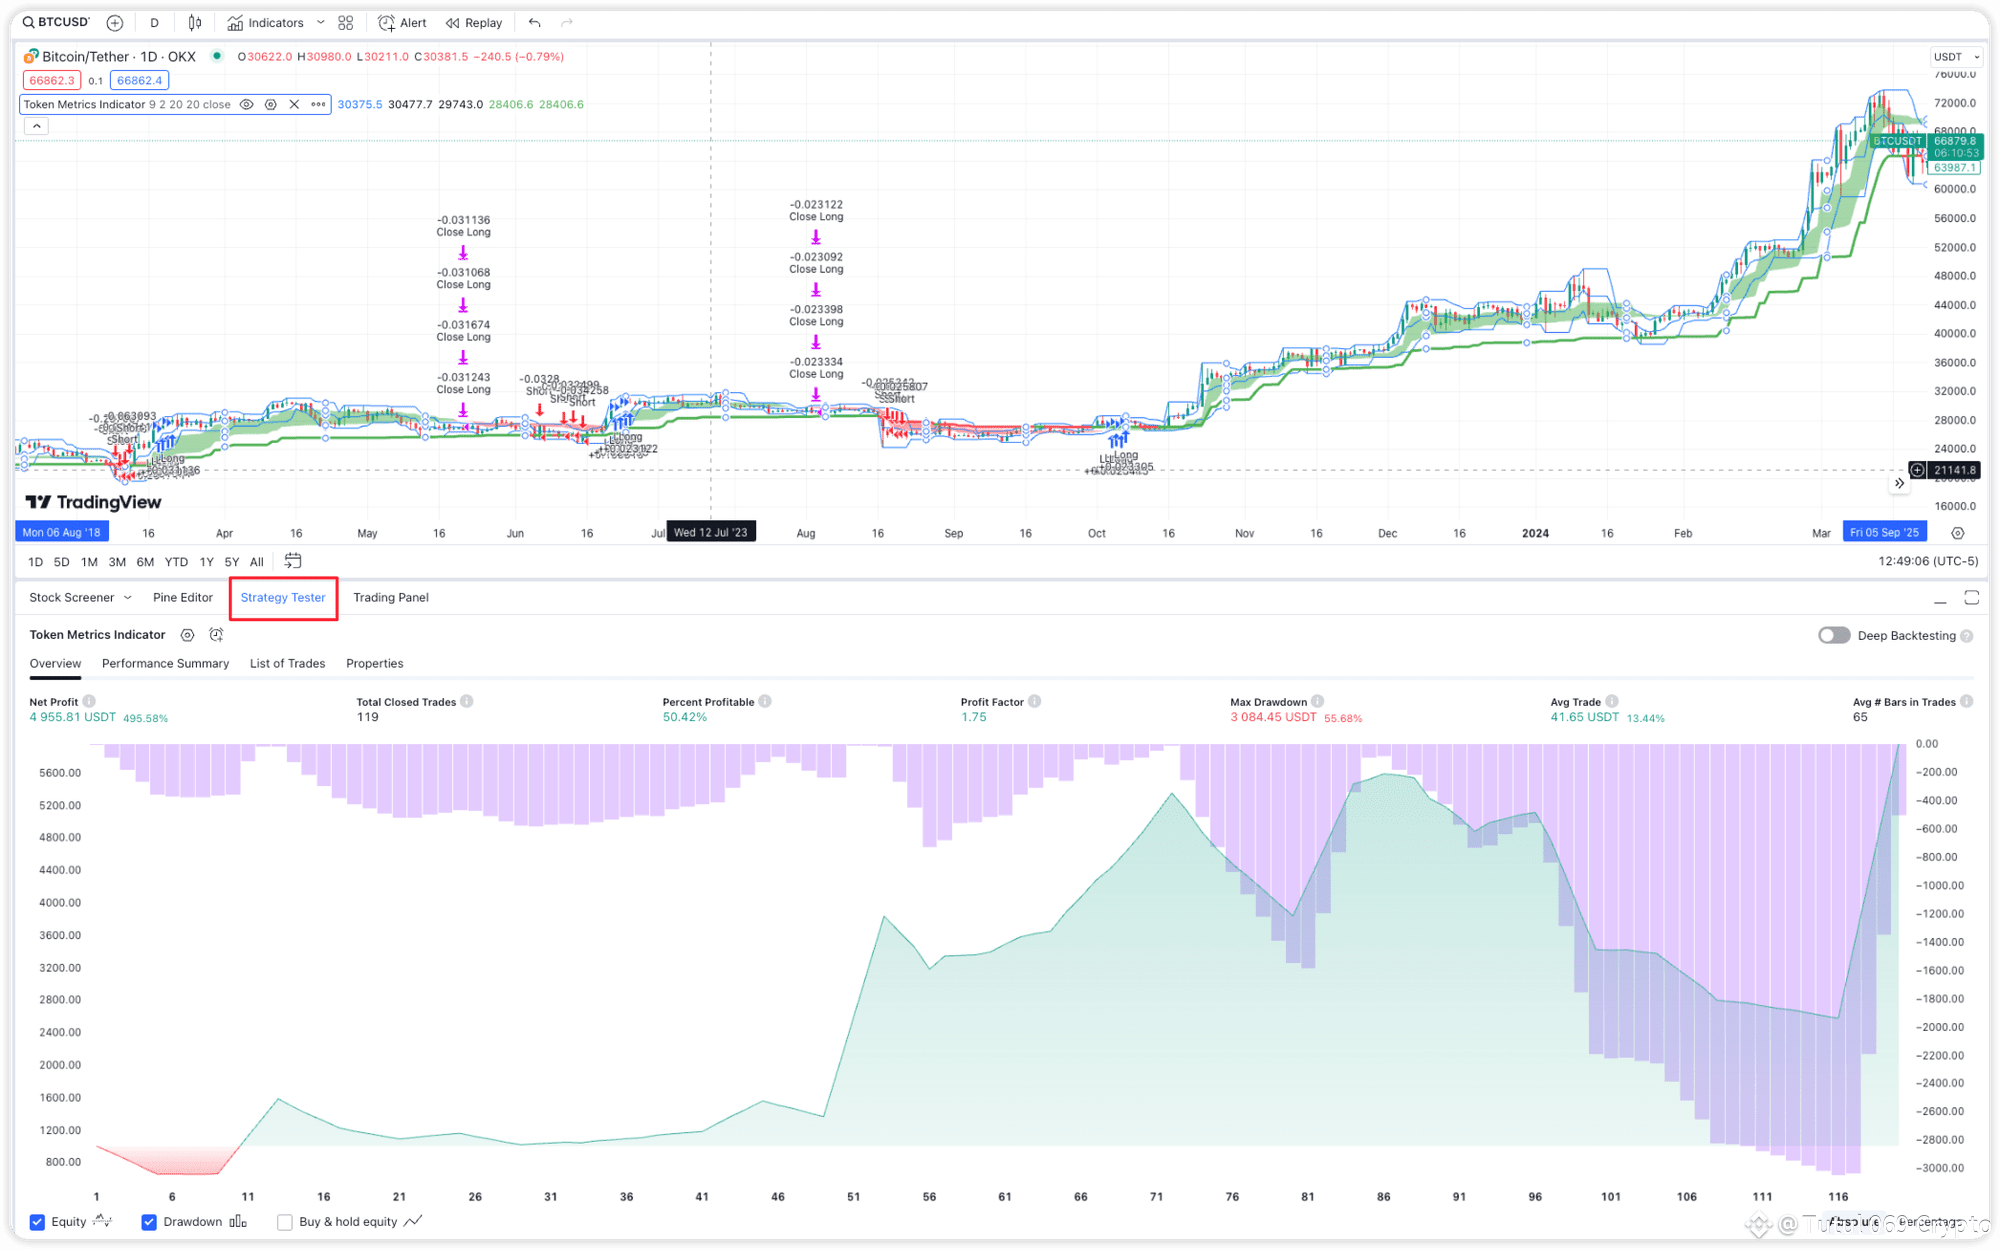Click the undo arrow icon
2000x1250 pixels.
(x=535, y=23)
